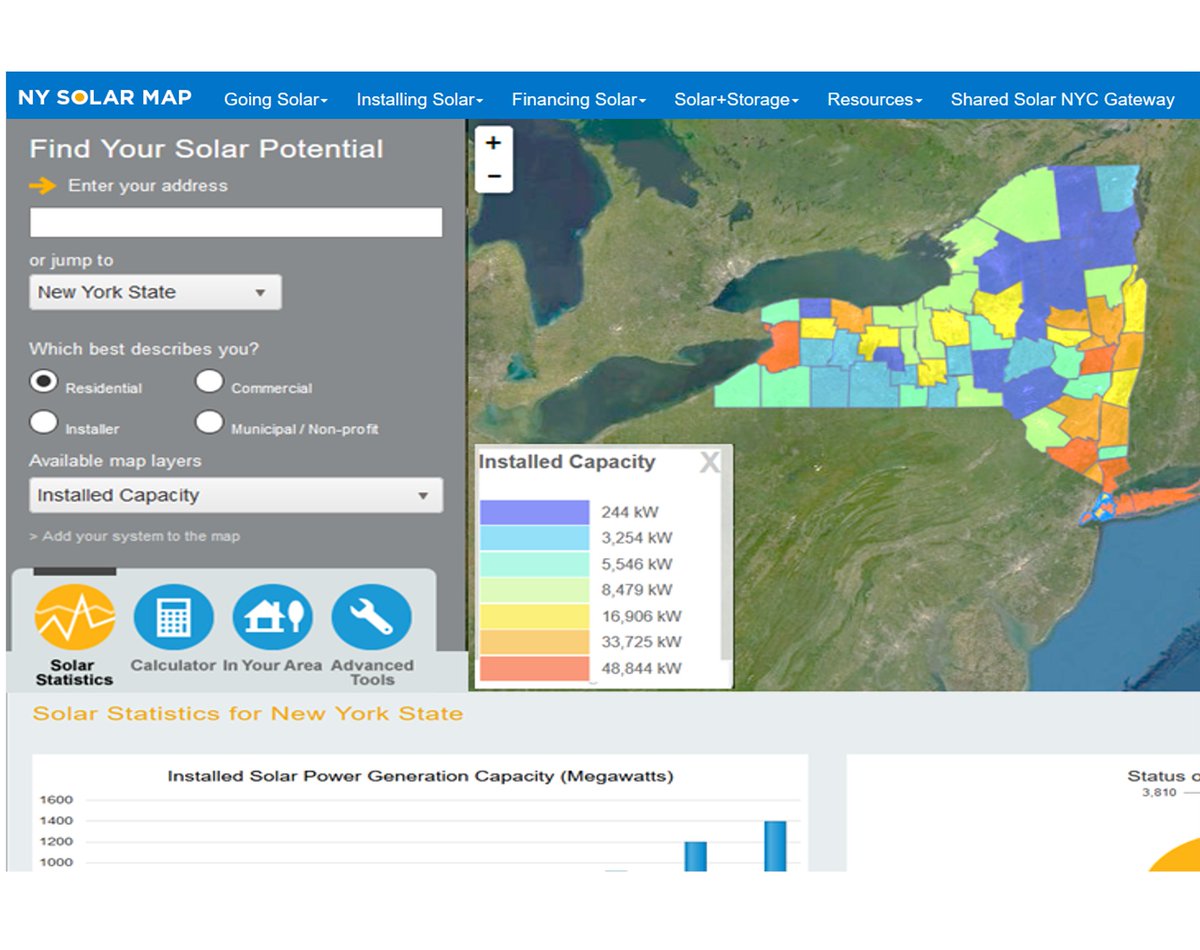Open the In Your Area icon
Image resolution: width=1200 pixels, height=950 pixels.
coord(272,618)
